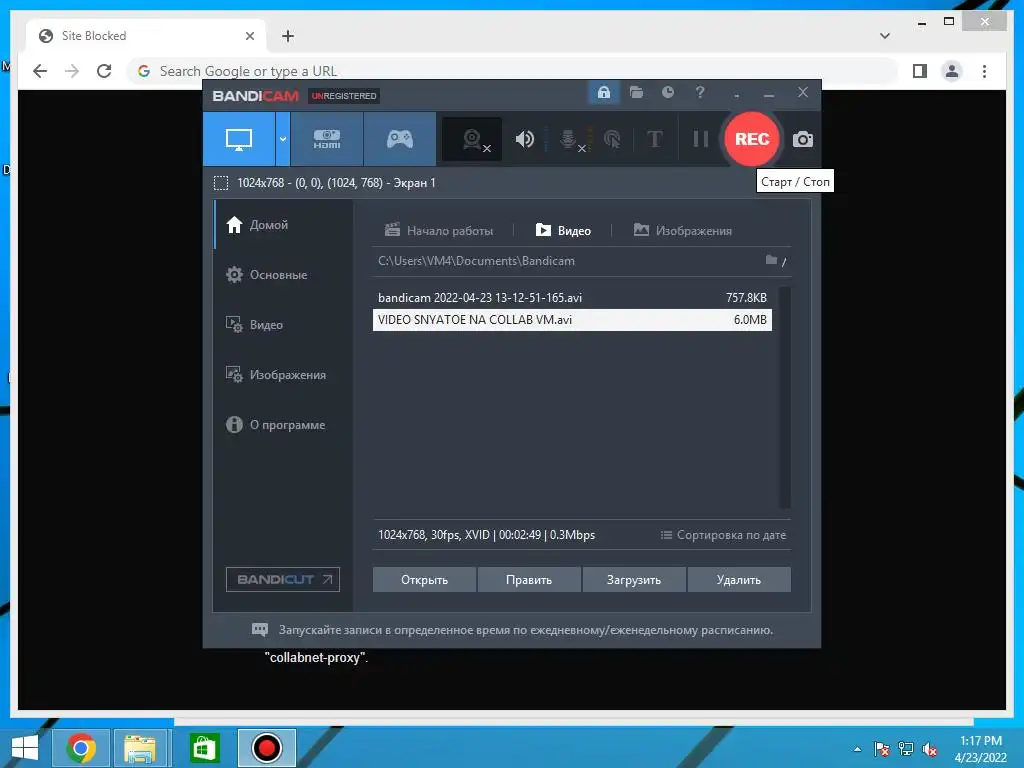The width and height of the screenshot is (1024, 768).
Task: Open Chrome from taskbar
Action: 81,748
